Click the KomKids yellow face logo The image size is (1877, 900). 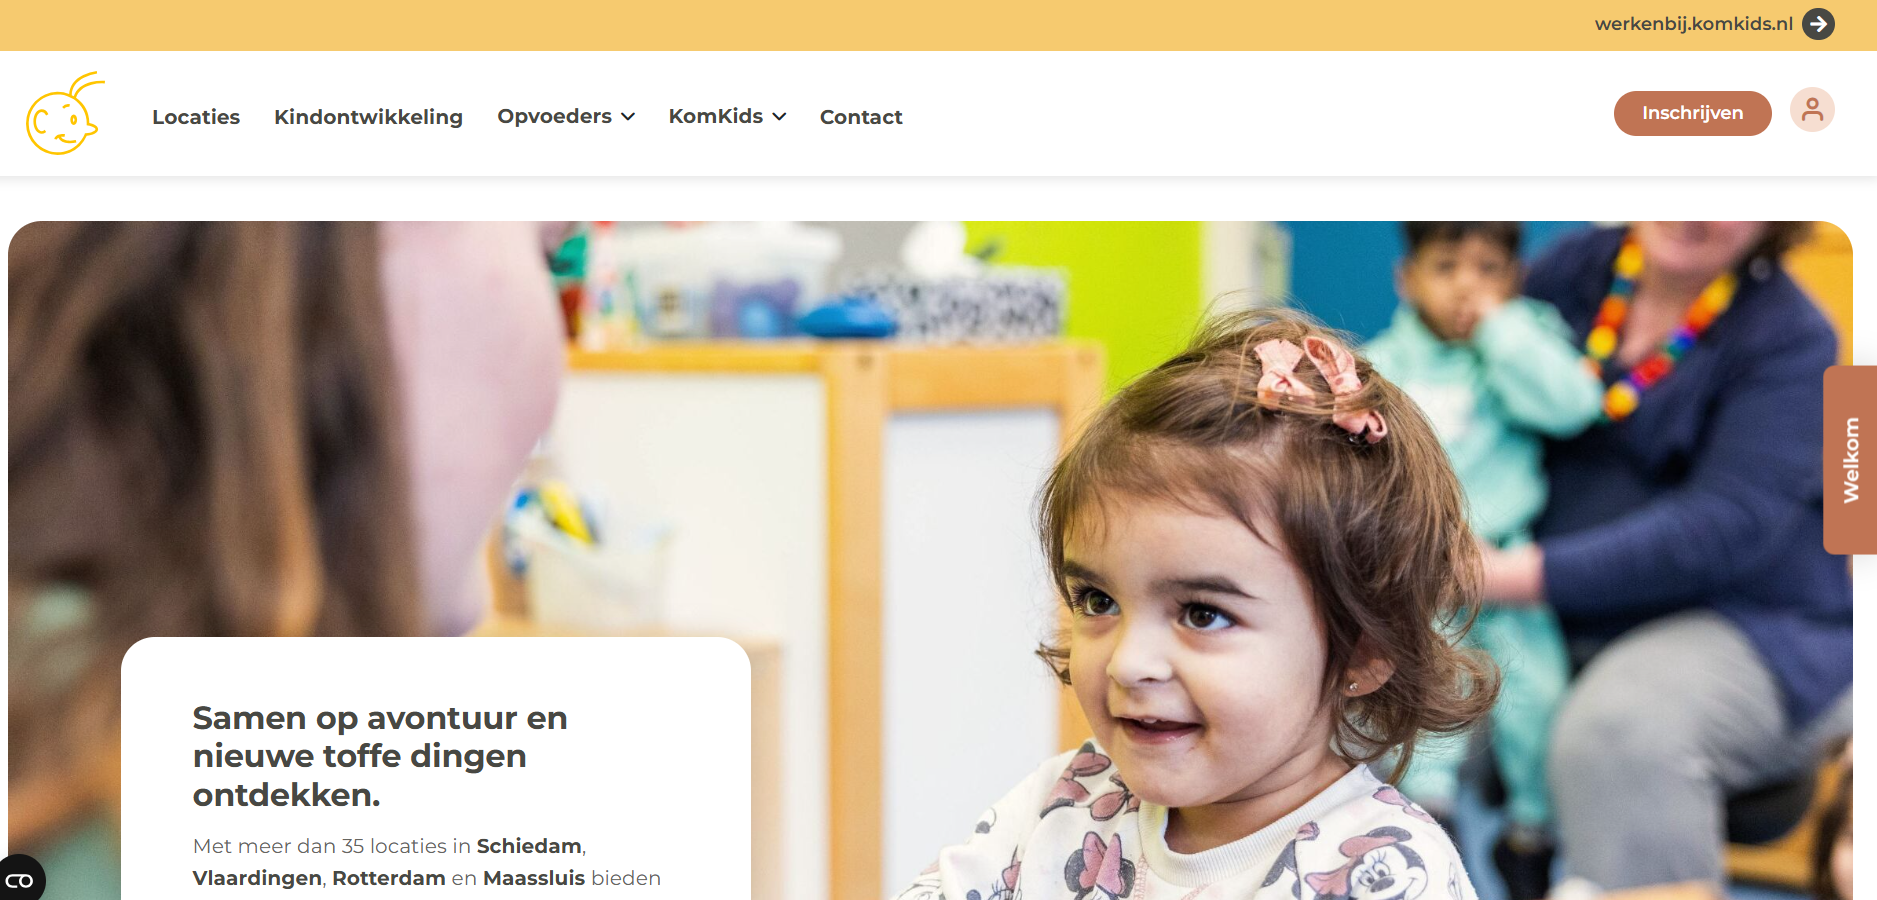(65, 113)
